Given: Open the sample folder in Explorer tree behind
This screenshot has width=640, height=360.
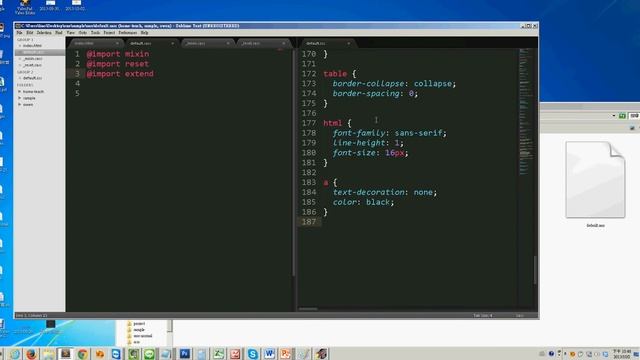Looking at the screenshot, I should tap(139, 330).
